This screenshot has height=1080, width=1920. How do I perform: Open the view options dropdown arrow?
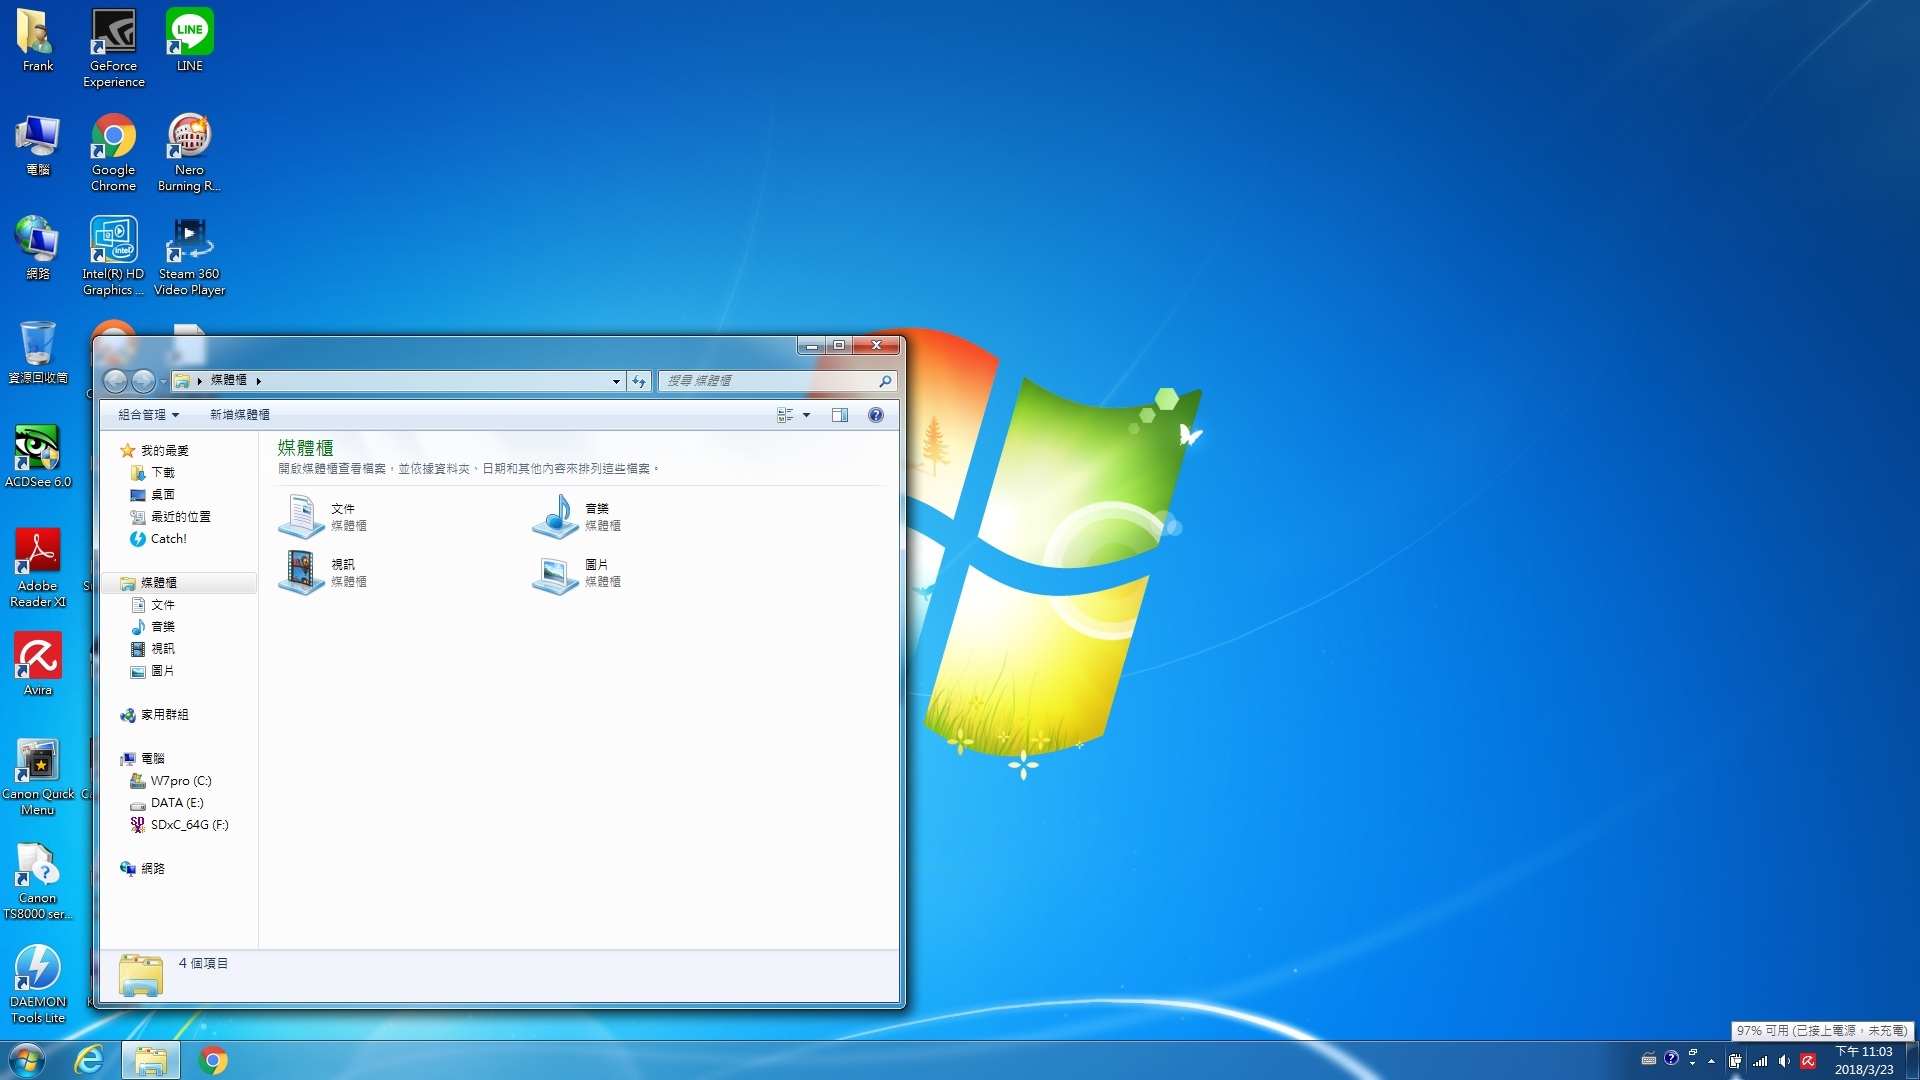point(806,415)
